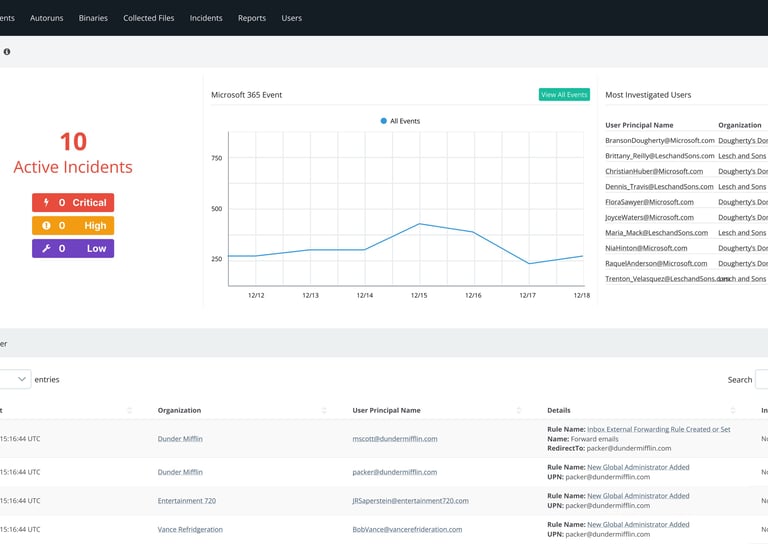Open RaquelAnderson@Microsoft.com user link
Screen dimensions: 768x553
coord(656,264)
